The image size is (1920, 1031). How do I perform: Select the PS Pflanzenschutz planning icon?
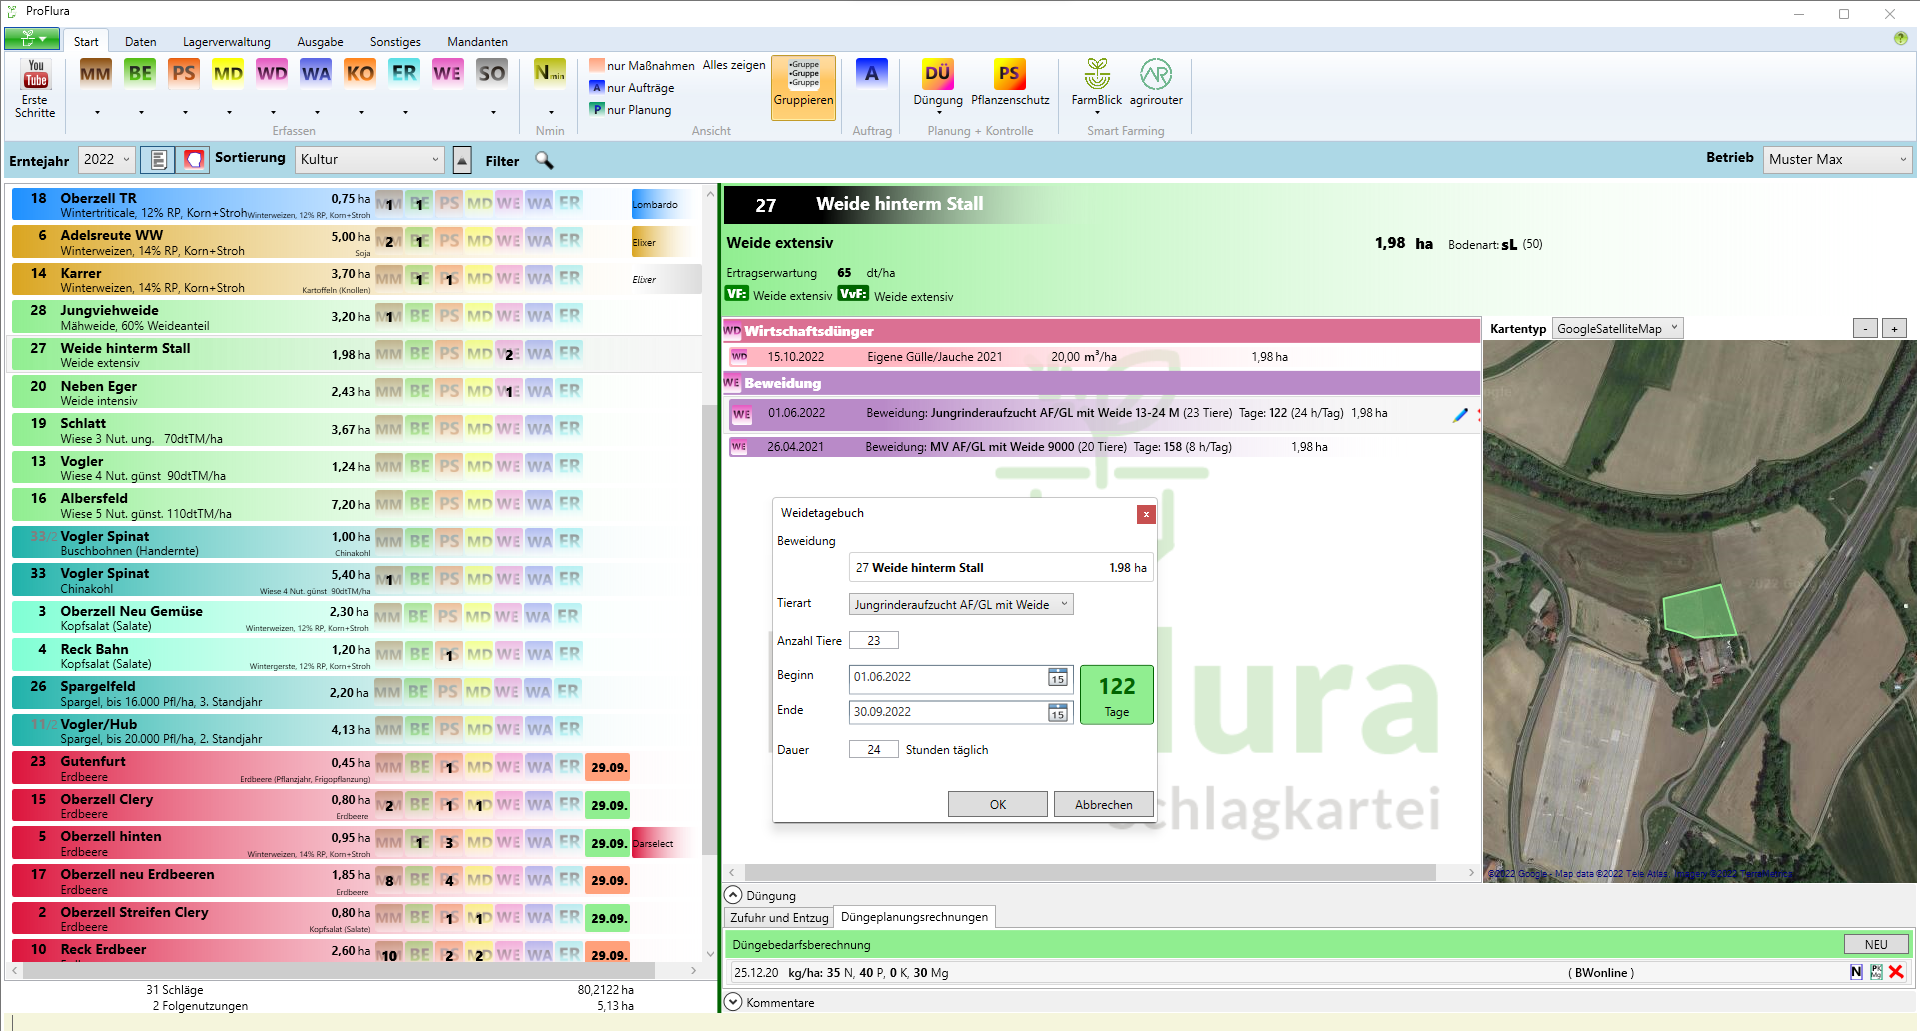click(x=1009, y=74)
